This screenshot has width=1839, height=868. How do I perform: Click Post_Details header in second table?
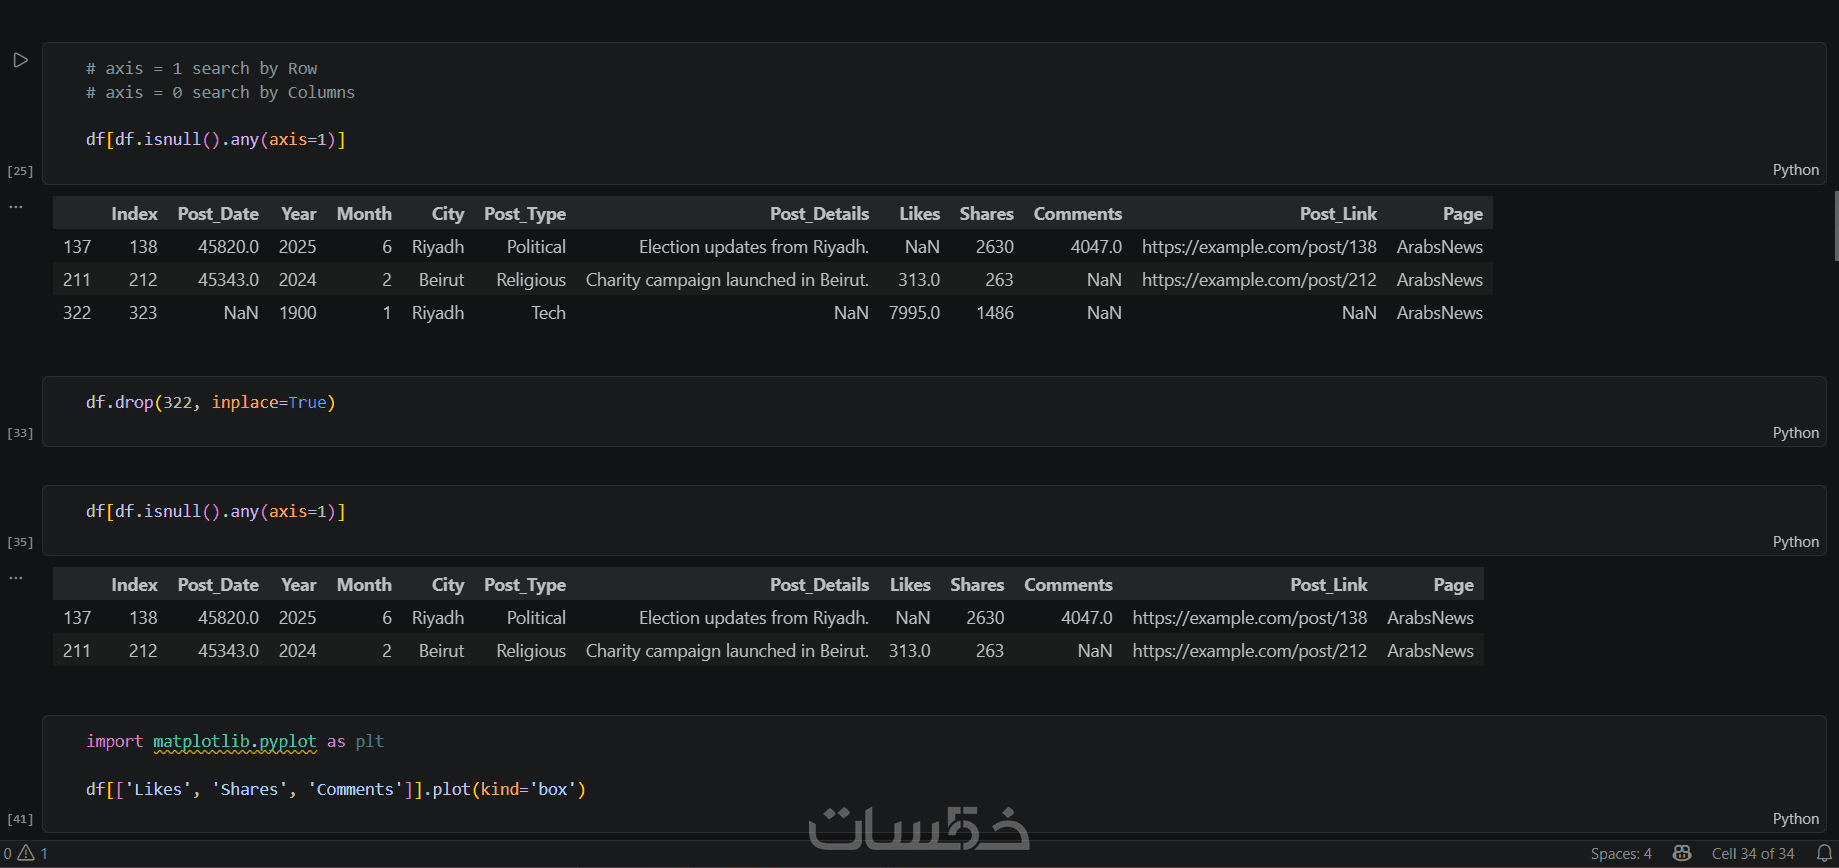(x=819, y=585)
